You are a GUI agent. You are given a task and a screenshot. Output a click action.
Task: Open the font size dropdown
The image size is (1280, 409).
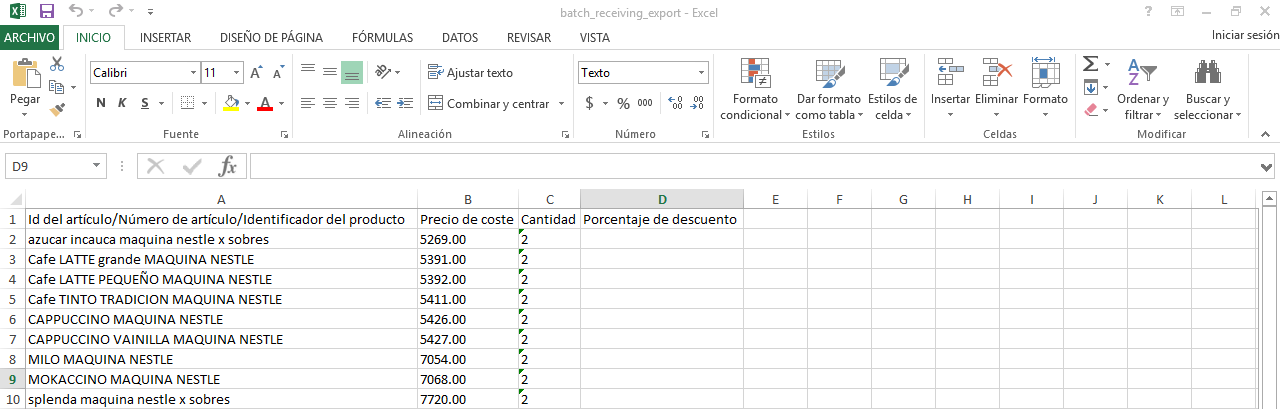coord(236,72)
